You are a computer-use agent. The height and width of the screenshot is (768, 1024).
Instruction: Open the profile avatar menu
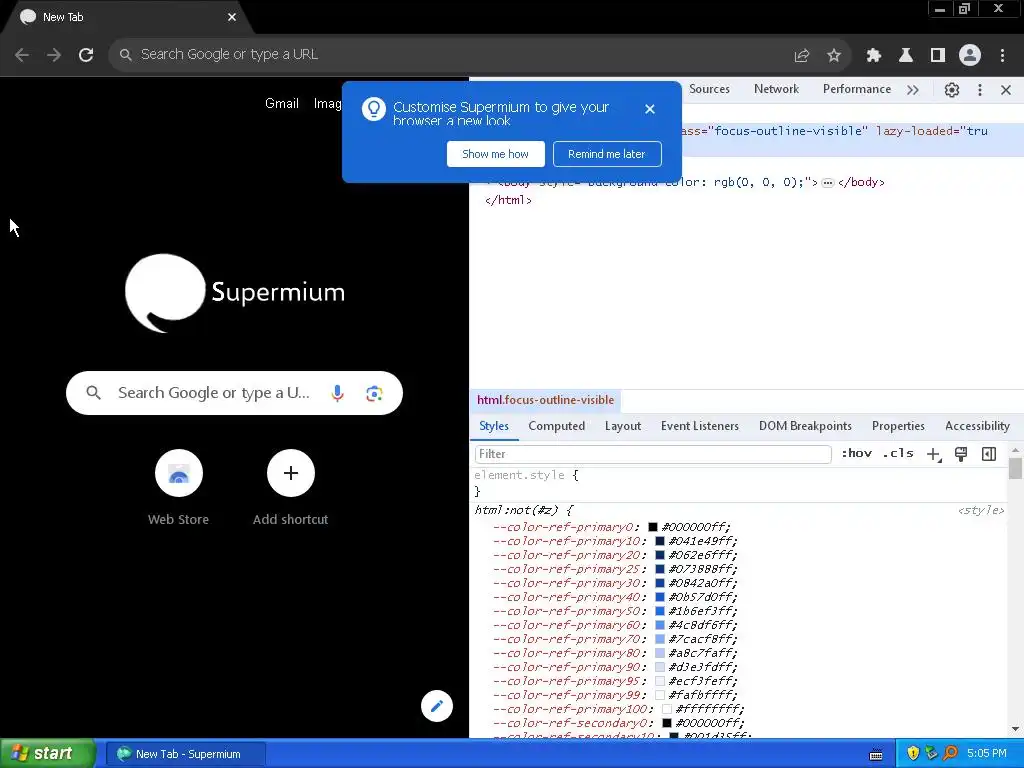coord(970,56)
